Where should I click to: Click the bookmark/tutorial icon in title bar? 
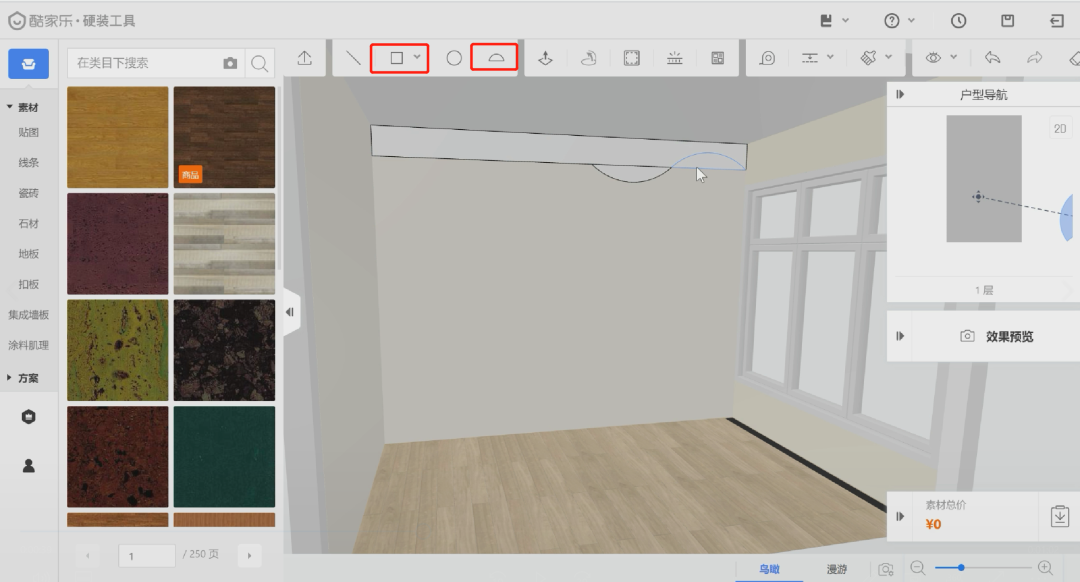tap(826, 21)
